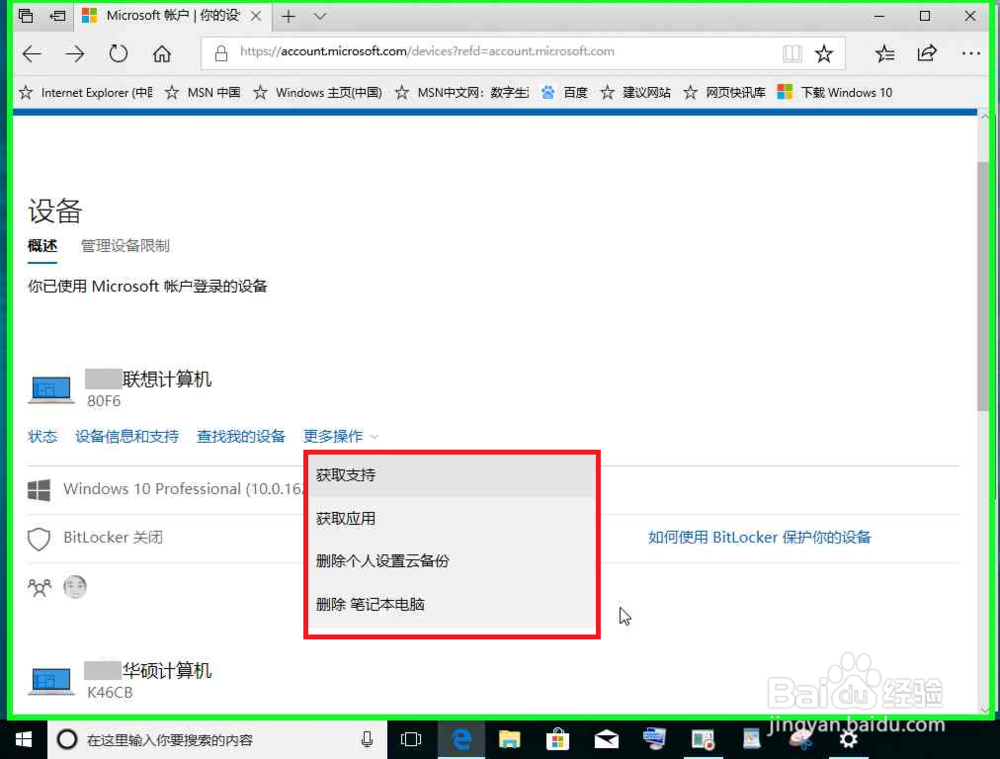Collapse the 更多操作 dropdown
Image resolution: width=1000 pixels, height=759 pixels.
(x=341, y=436)
